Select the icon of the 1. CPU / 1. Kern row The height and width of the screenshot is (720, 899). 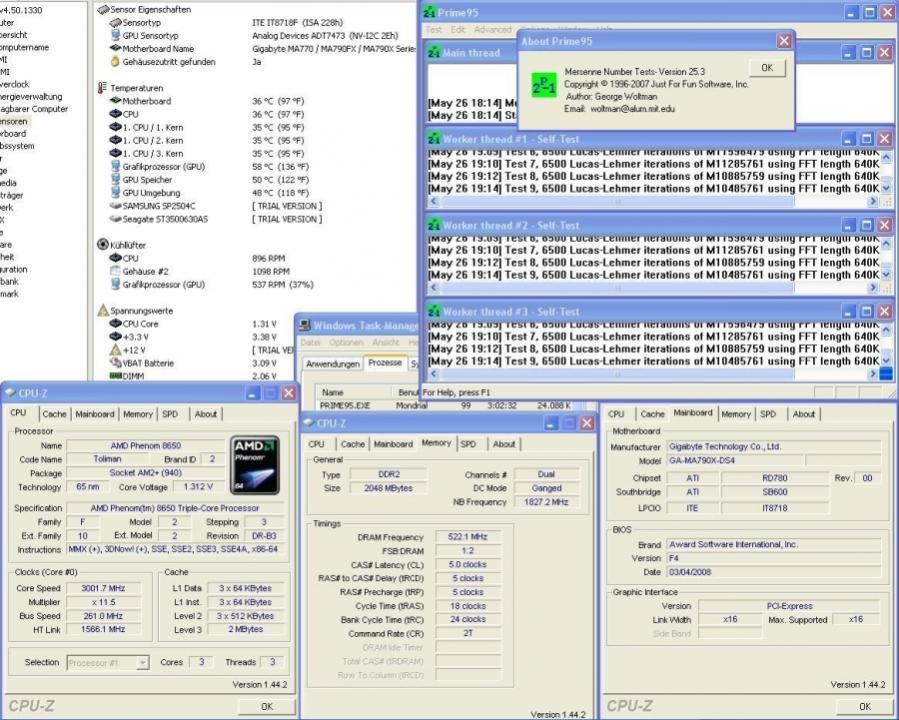point(115,127)
